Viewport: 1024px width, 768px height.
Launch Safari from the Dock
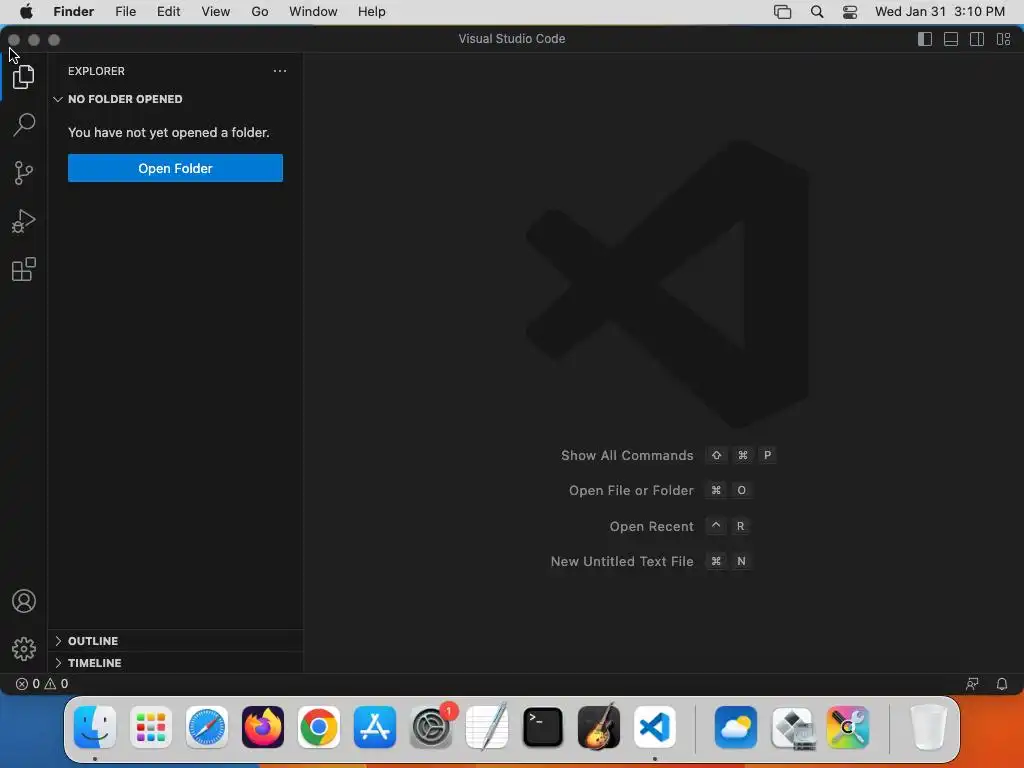point(207,727)
